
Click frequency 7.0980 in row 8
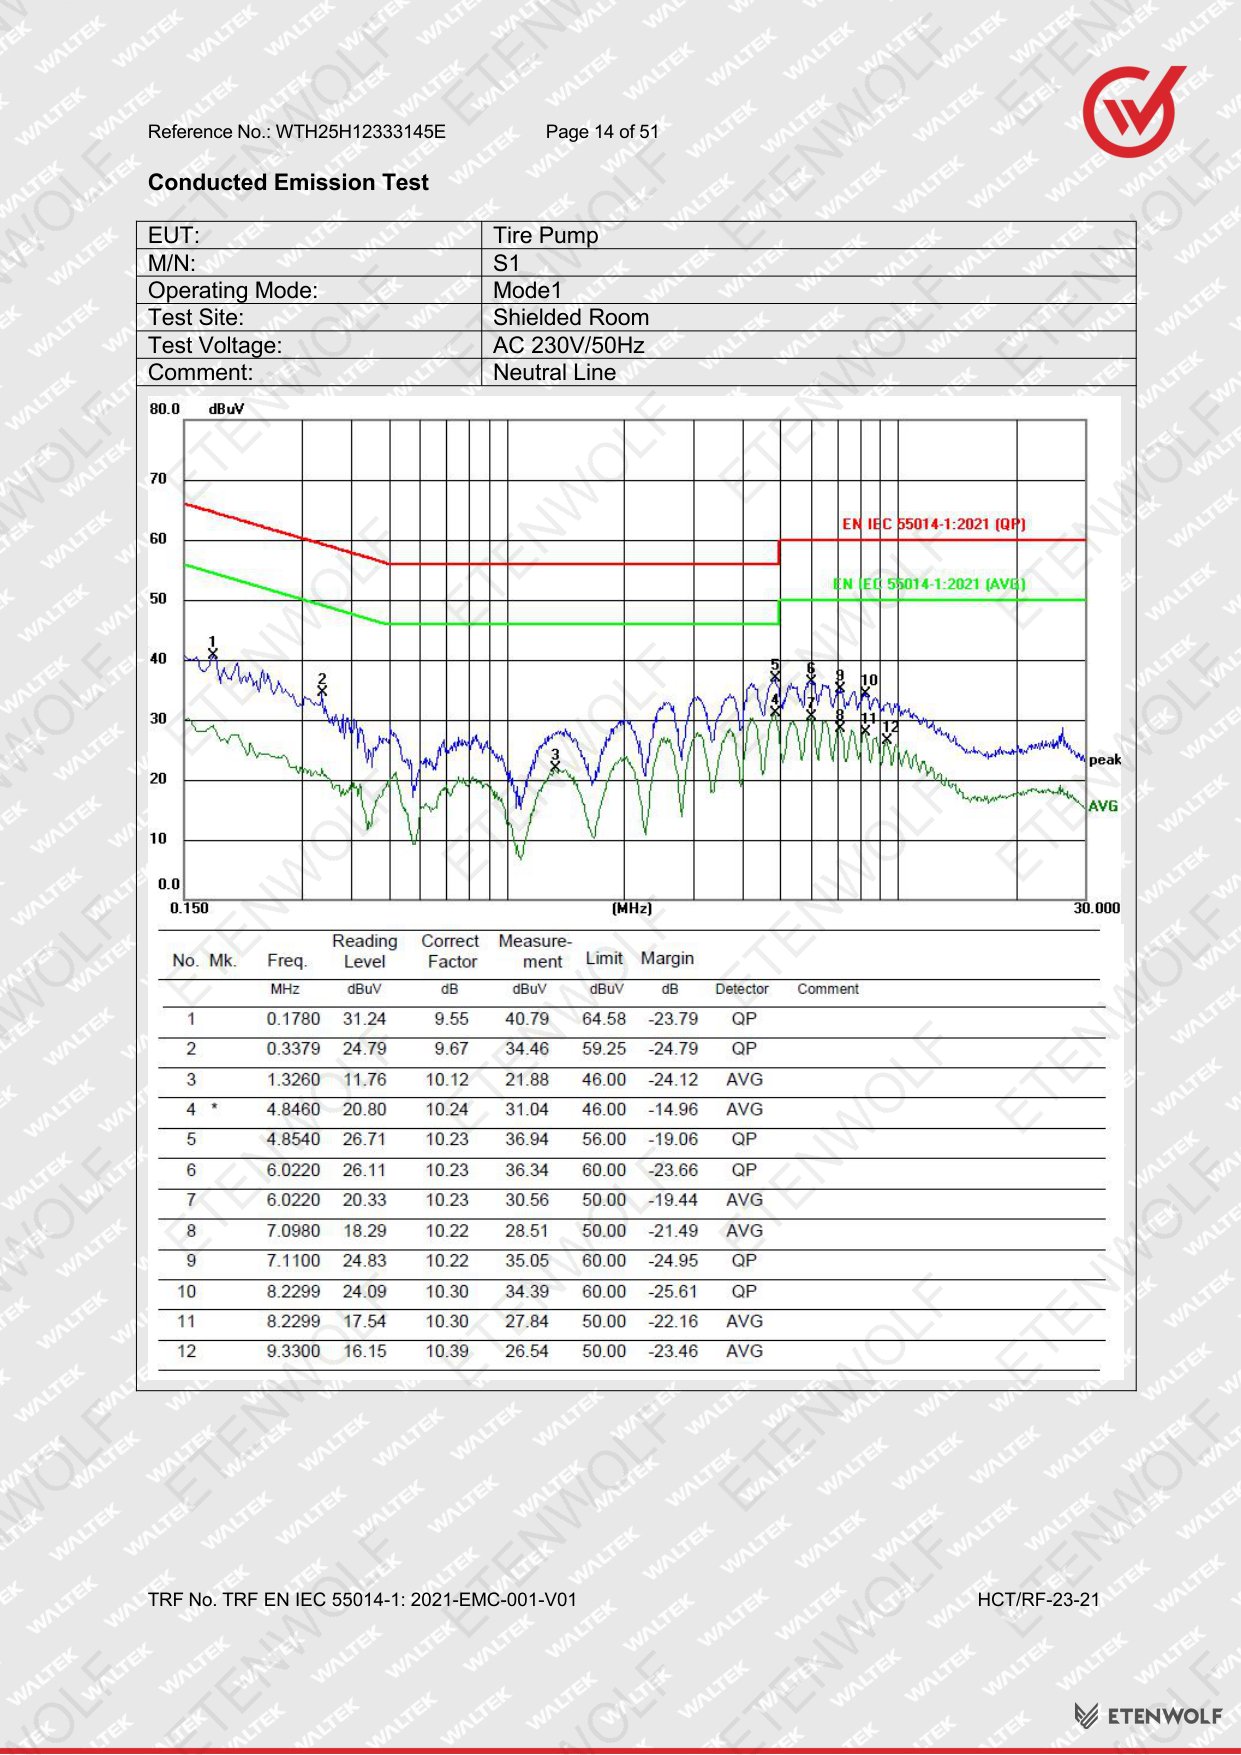[x=293, y=1231]
